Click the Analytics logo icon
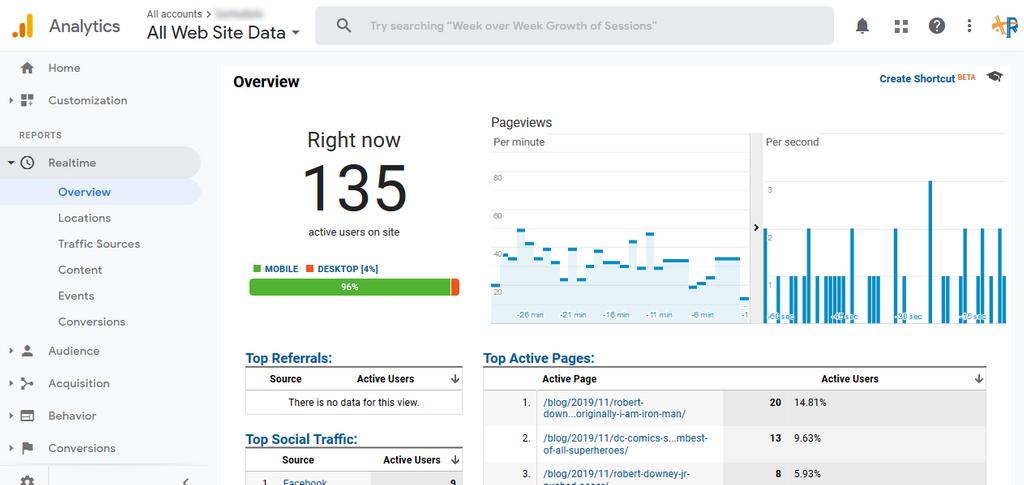The width and height of the screenshot is (1024, 485). click(x=22, y=26)
